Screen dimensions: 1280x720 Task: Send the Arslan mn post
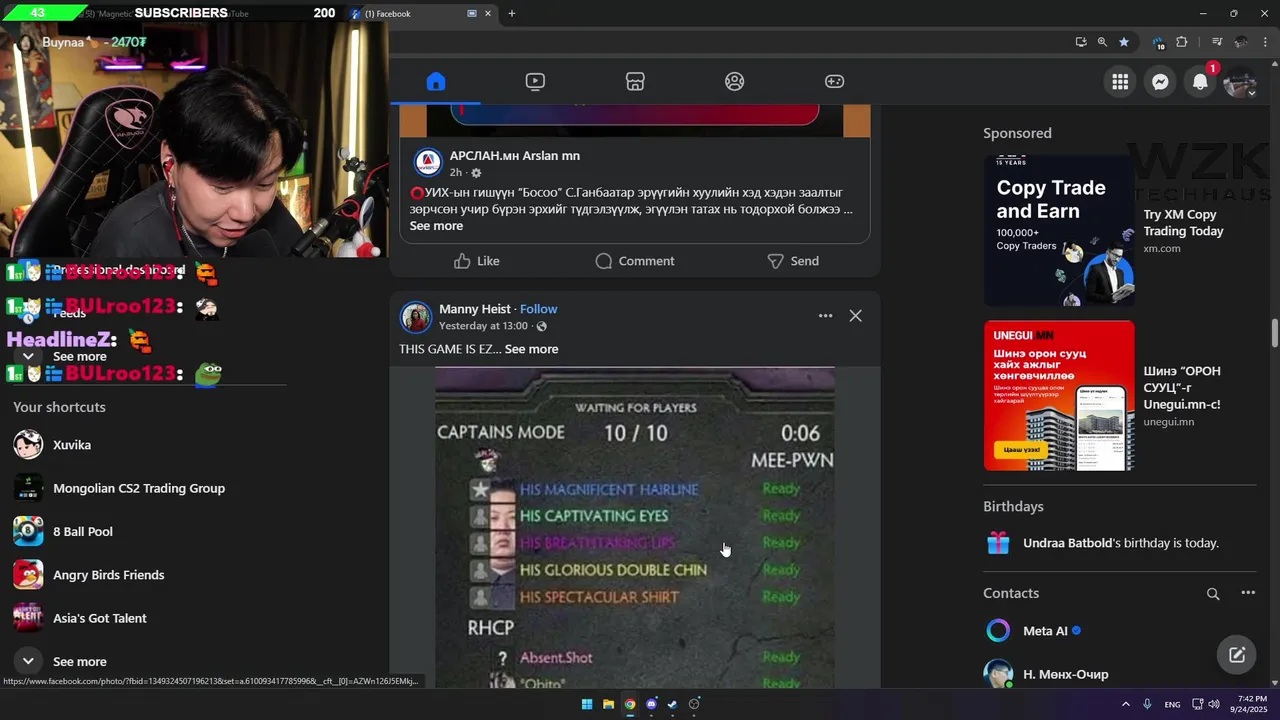[x=793, y=261]
